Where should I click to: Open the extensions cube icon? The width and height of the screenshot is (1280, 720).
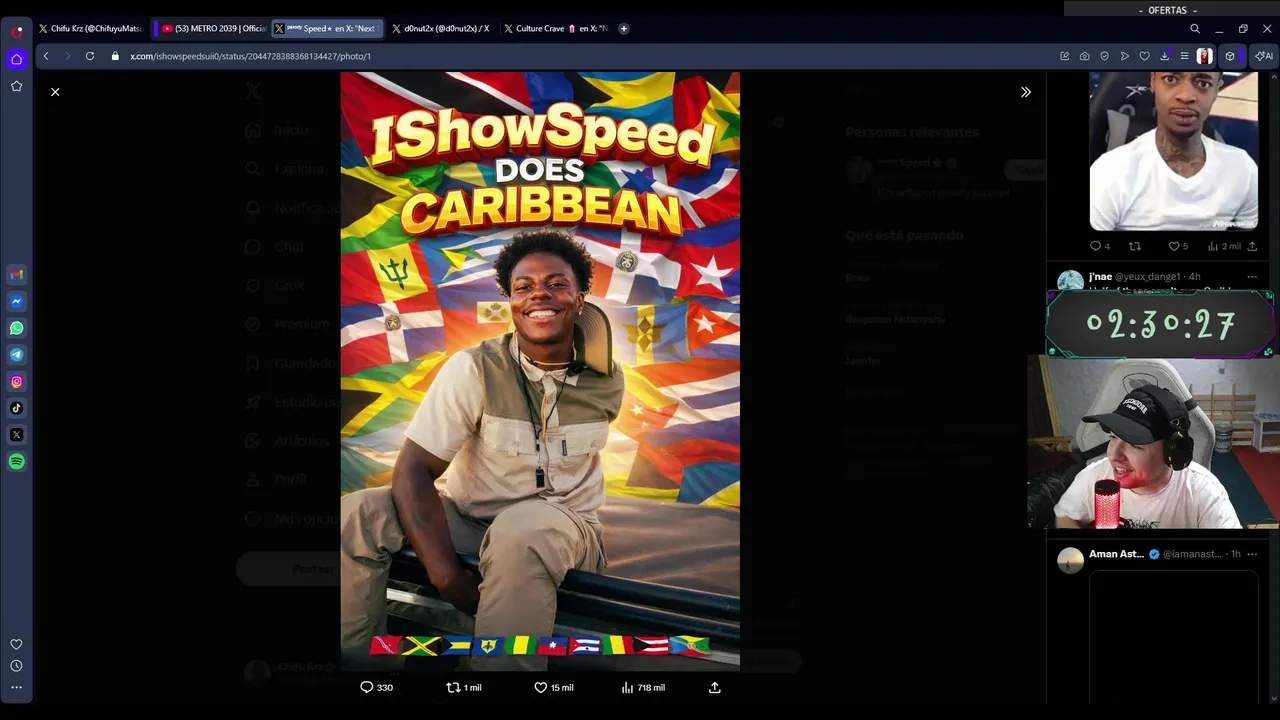coord(1230,56)
